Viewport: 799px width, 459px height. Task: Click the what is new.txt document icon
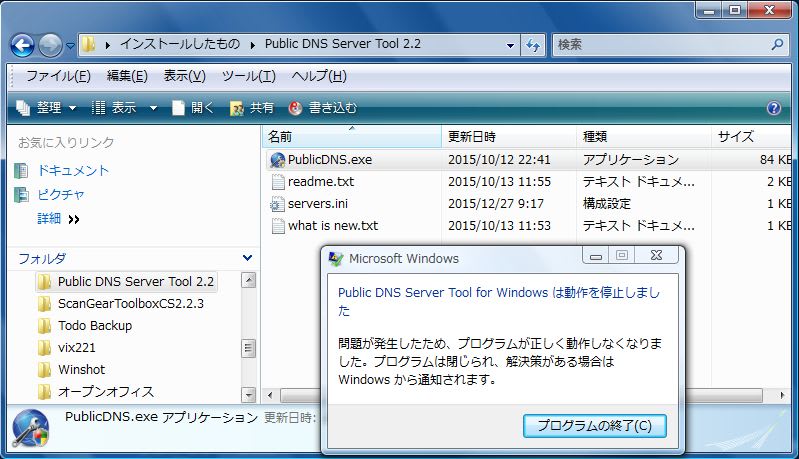coord(278,226)
